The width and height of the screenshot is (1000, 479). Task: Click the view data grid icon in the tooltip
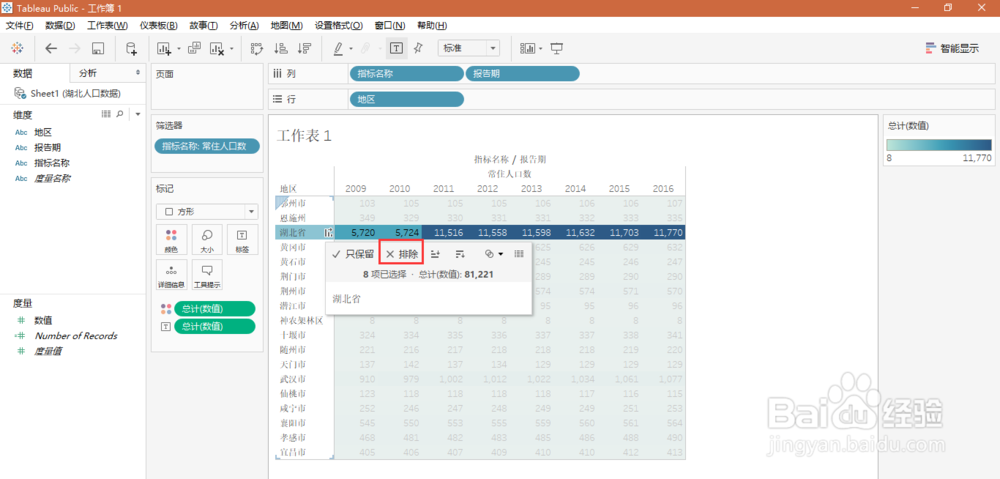point(519,254)
